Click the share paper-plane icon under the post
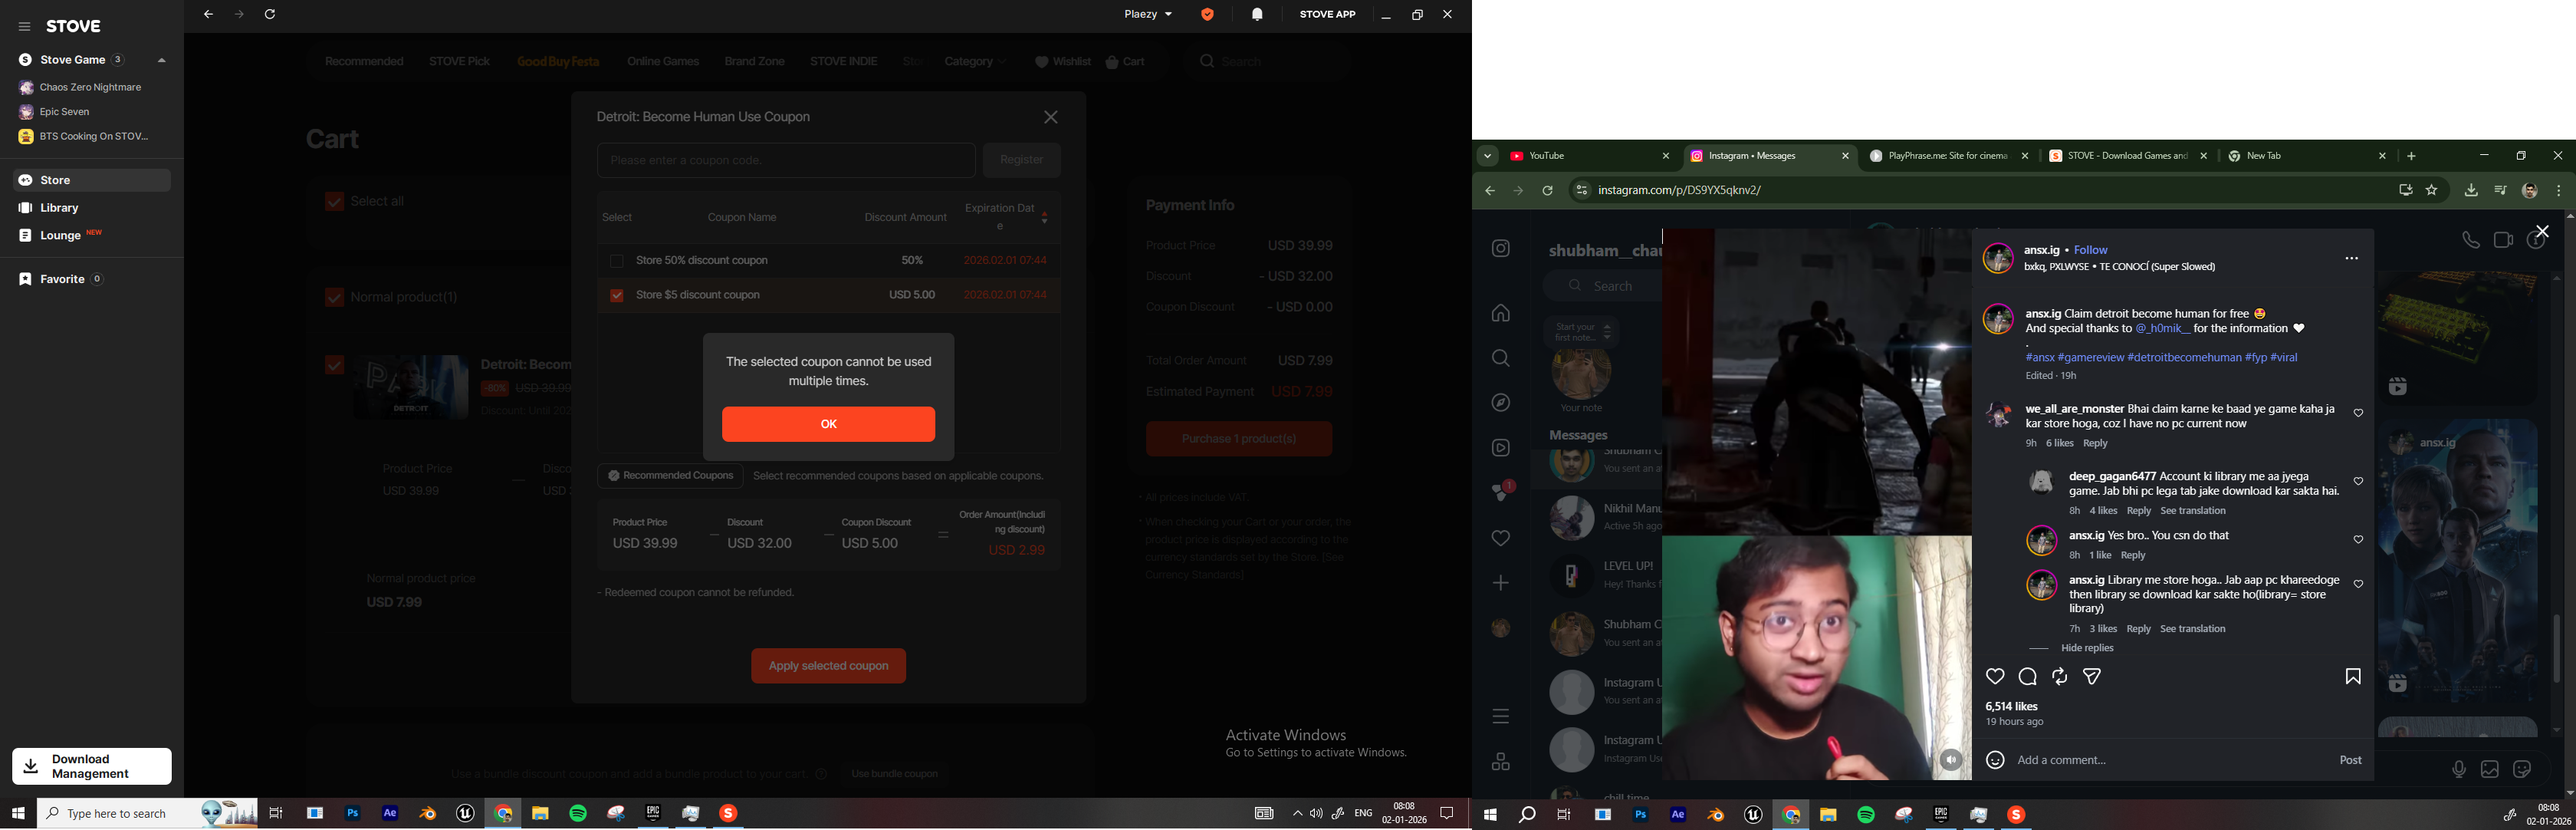Screen dimensions: 2576x830 click(x=2092, y=677)
